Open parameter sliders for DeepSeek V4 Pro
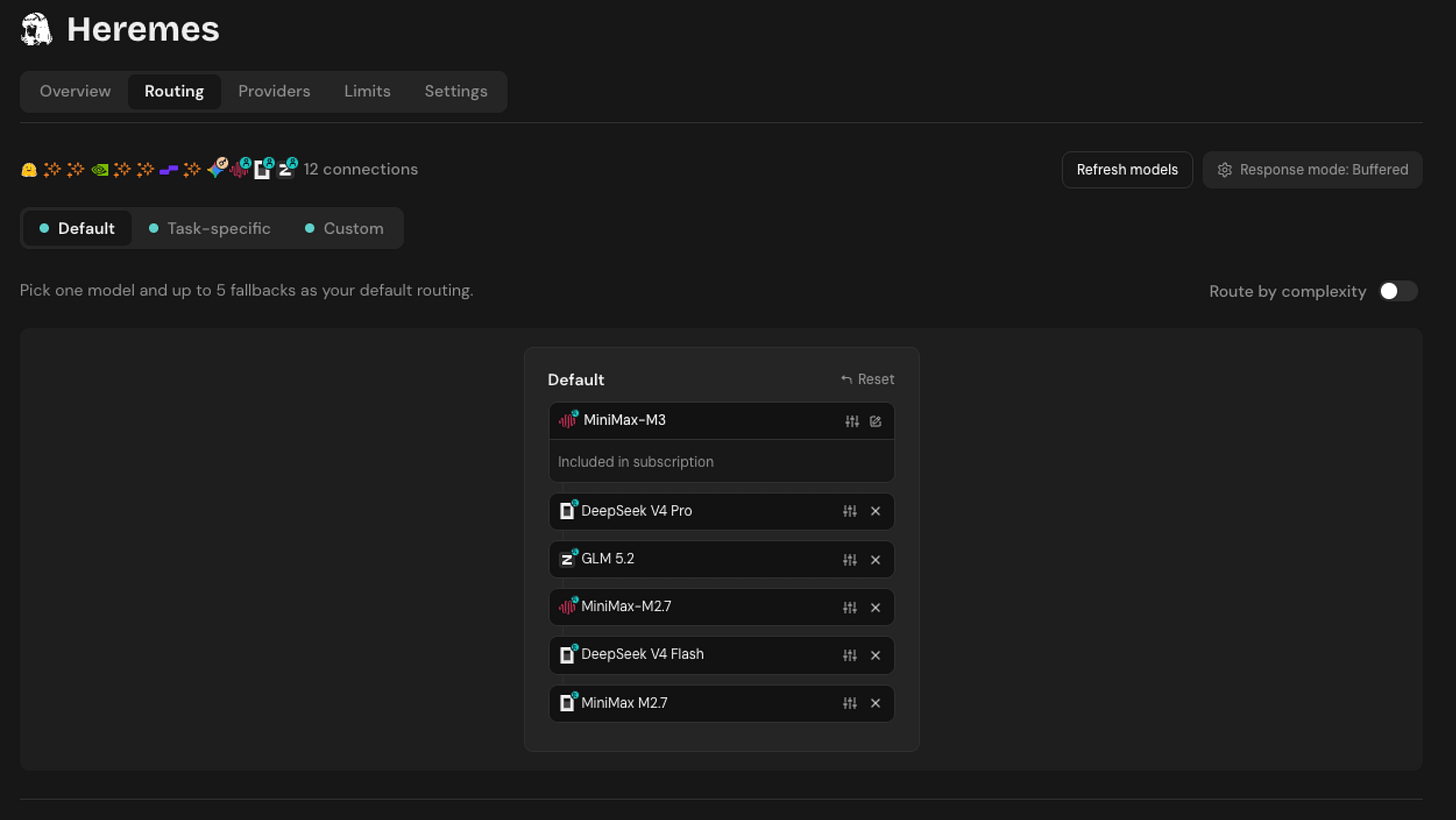Viewport: 1456px width, 820px height. click(850, 511)
